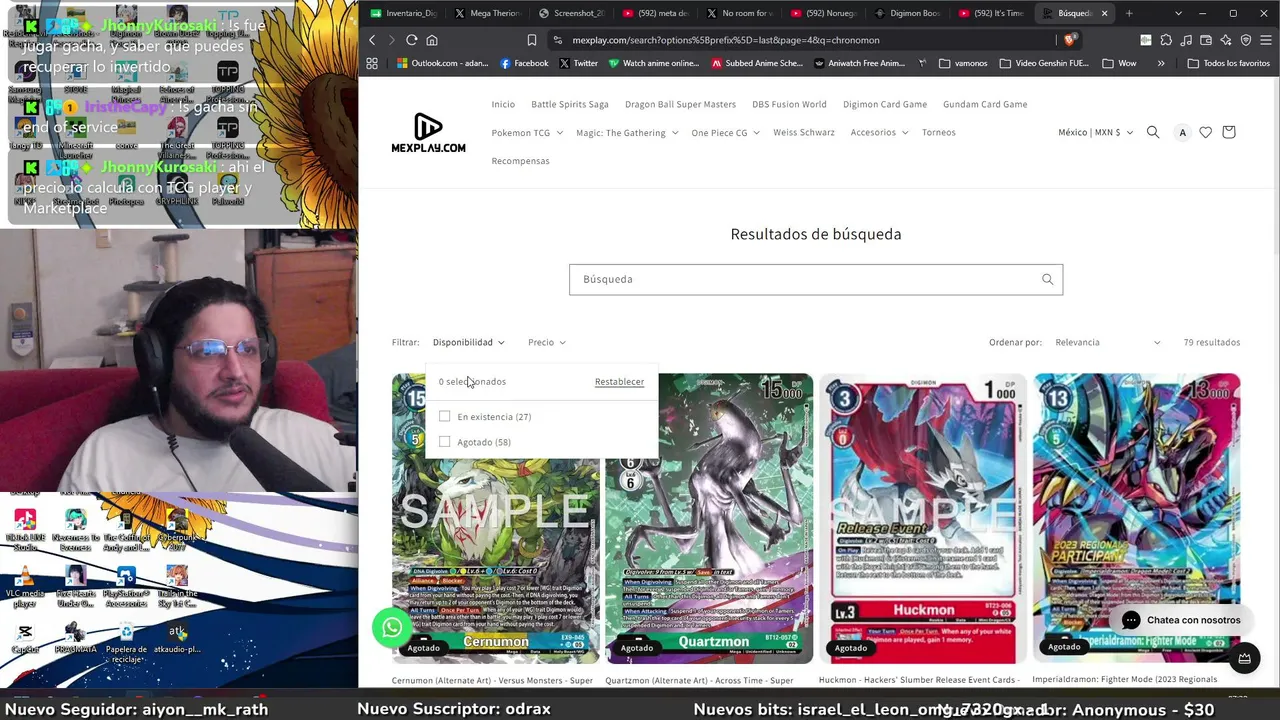Viewport: 1280px width, 720px height.
Task: Open Recompensas menu item
Action: tap(520, 161)
